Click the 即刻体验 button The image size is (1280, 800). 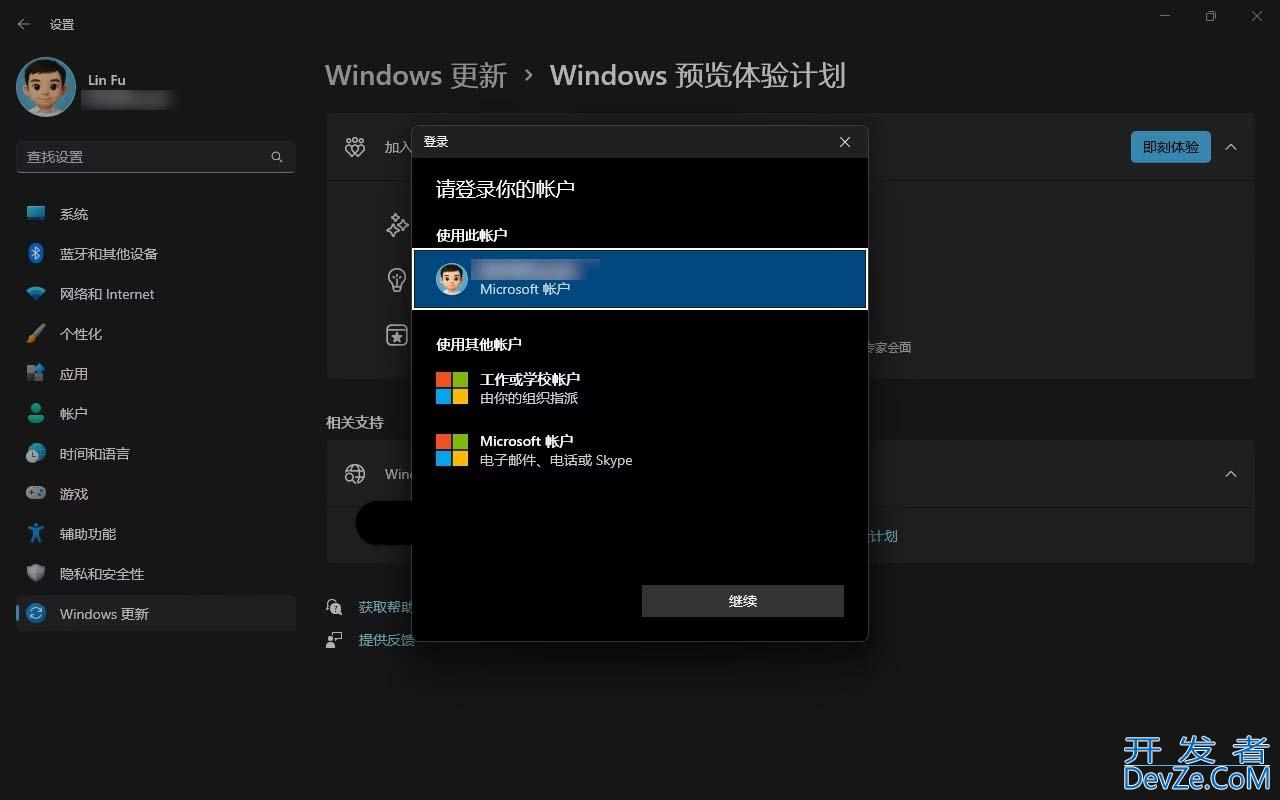(1171, 147)
